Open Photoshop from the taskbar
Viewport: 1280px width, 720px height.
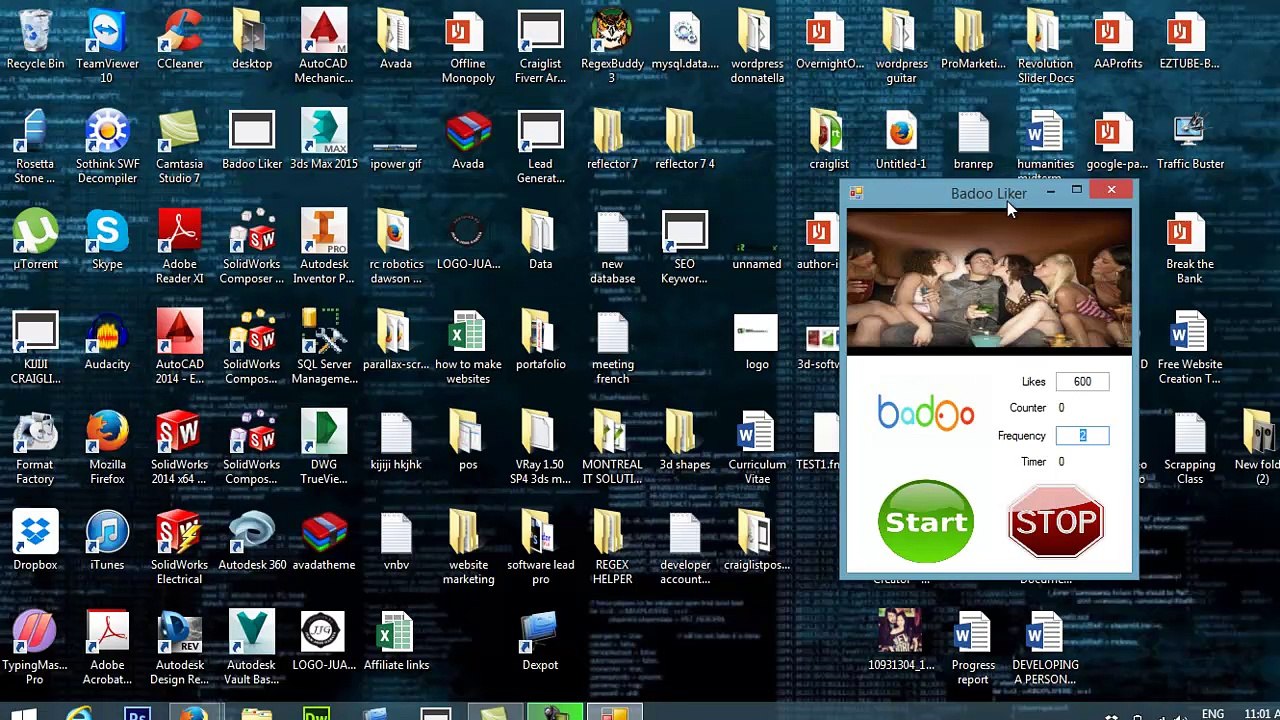pyautogui.click(x=137, y=713)
